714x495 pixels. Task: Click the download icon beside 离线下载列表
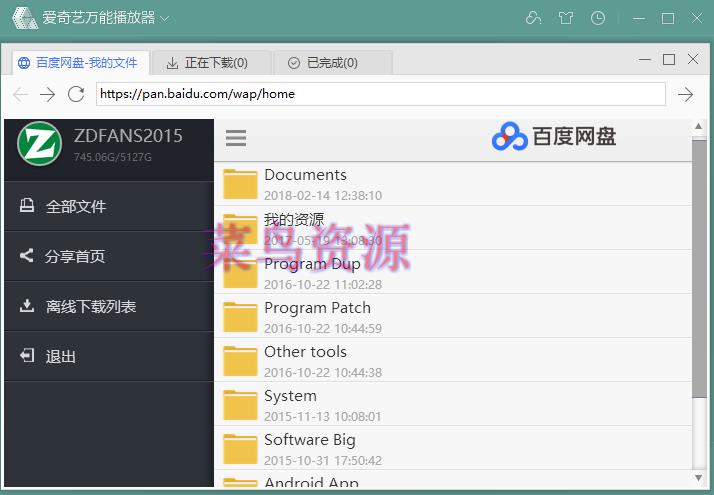(x=27, y=306)
